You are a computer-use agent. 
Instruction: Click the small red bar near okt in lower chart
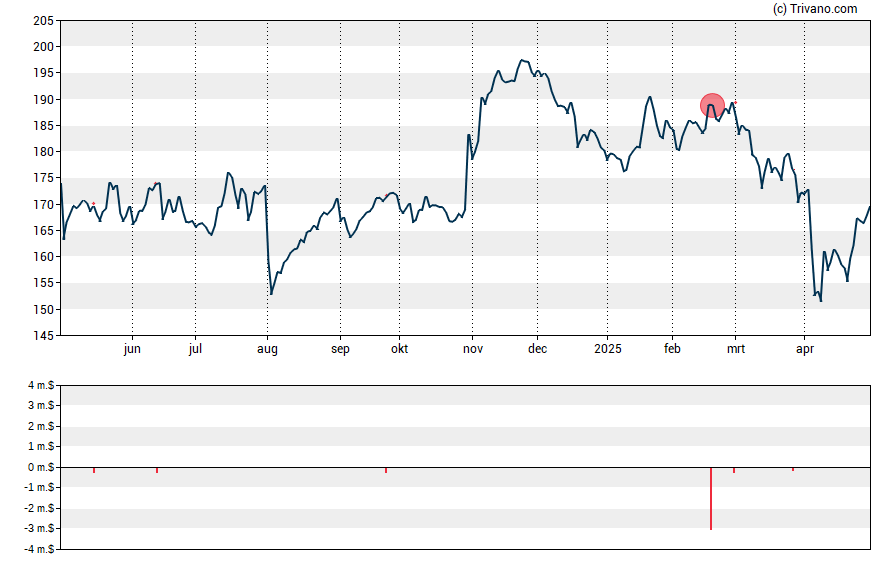click(386, 470)
